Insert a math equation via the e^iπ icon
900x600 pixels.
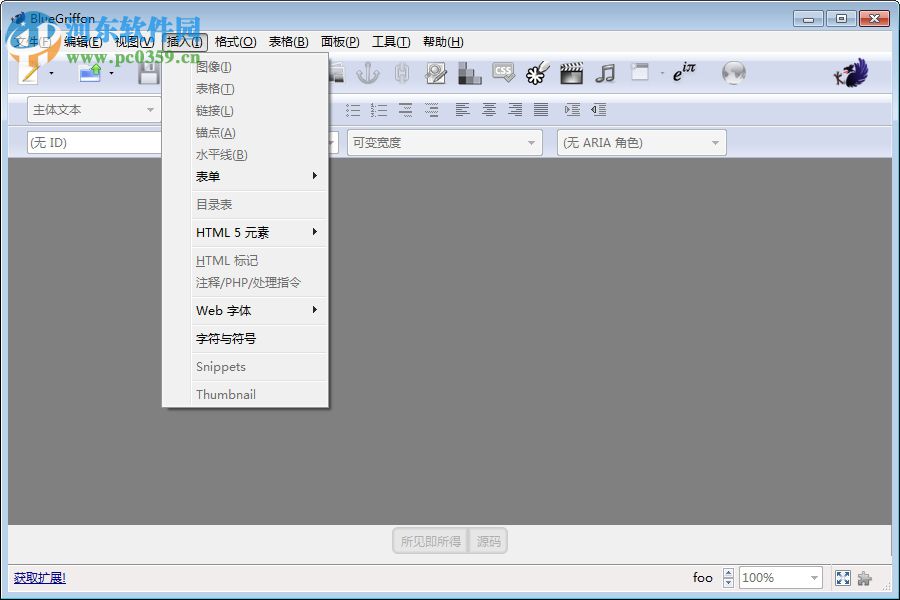click(684, 72)
